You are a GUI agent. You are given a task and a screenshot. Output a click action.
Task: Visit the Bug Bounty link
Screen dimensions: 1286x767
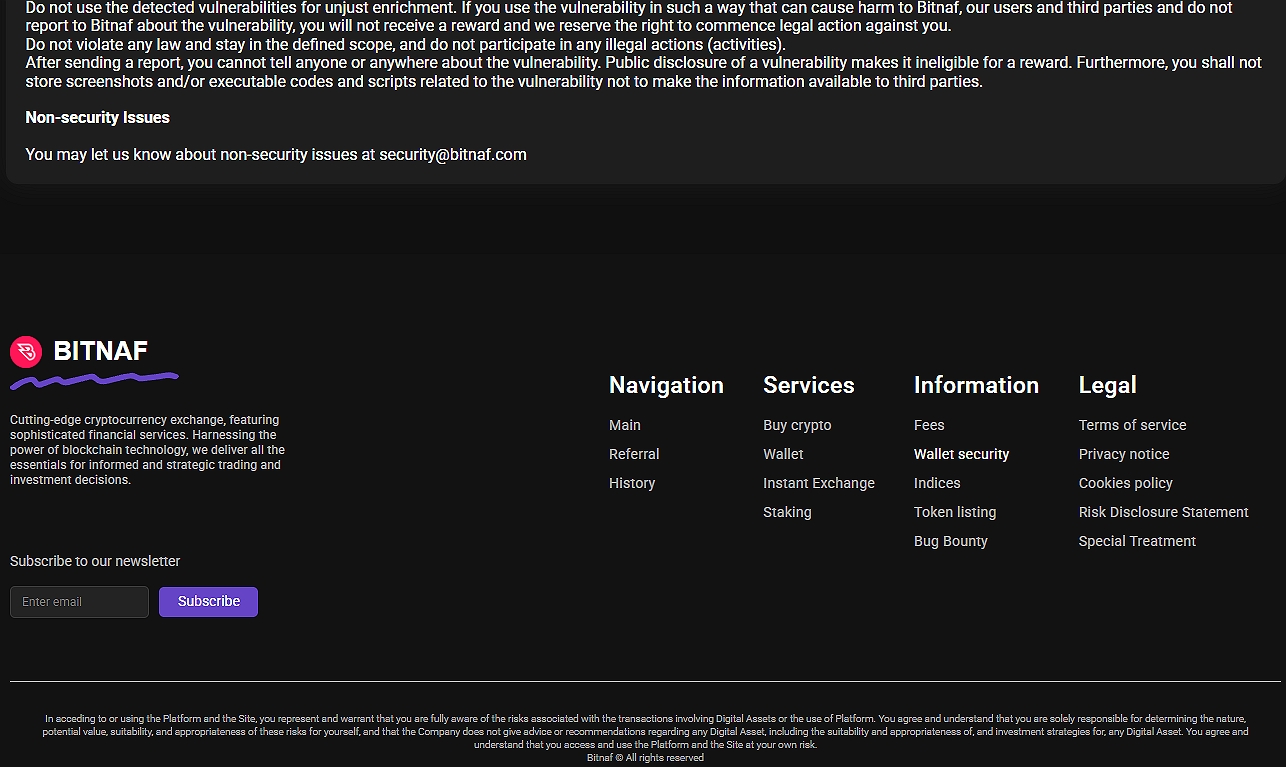tap(950, 541)
